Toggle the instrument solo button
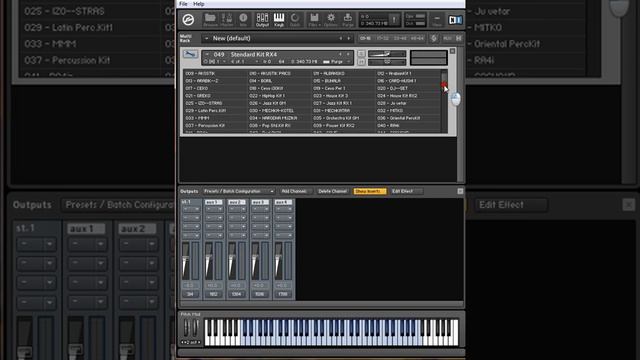640x360 pixels. (x=361, y=54)
